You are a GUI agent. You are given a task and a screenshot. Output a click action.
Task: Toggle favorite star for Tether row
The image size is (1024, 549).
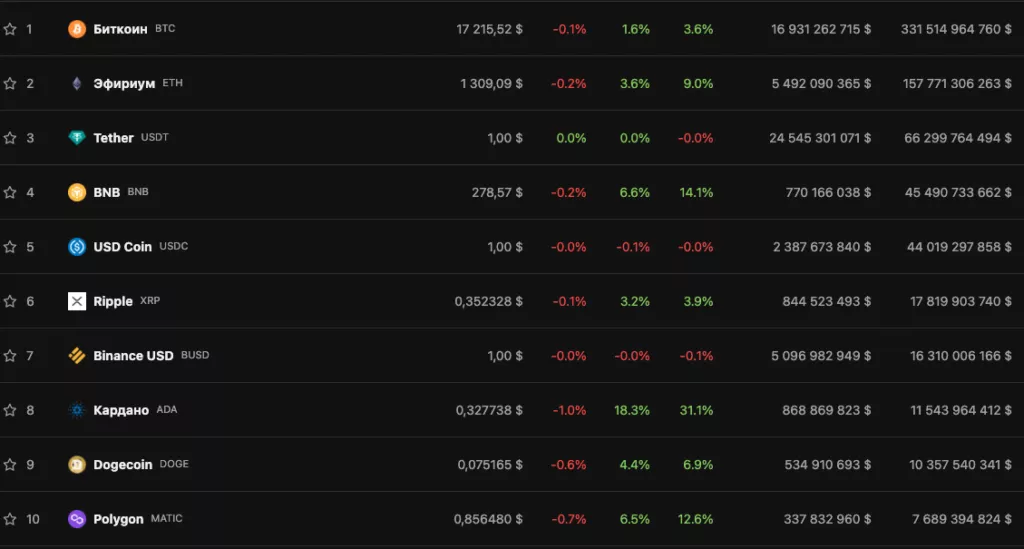10,138
